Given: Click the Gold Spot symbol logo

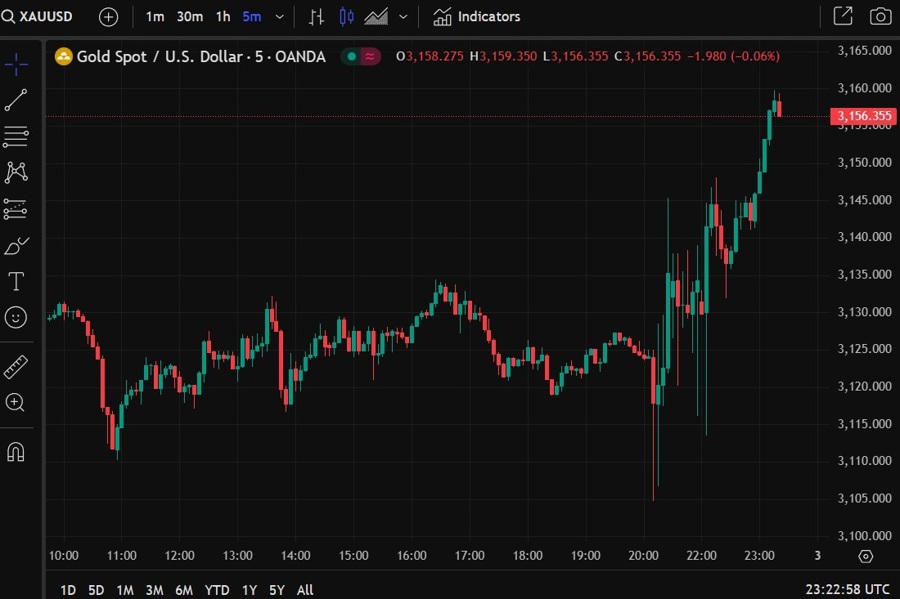Looking at the screenshot, I should (x=63, y=56).
